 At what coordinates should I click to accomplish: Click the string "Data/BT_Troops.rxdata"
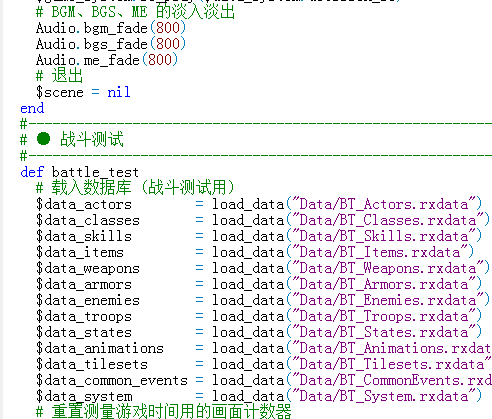(383, 316)
